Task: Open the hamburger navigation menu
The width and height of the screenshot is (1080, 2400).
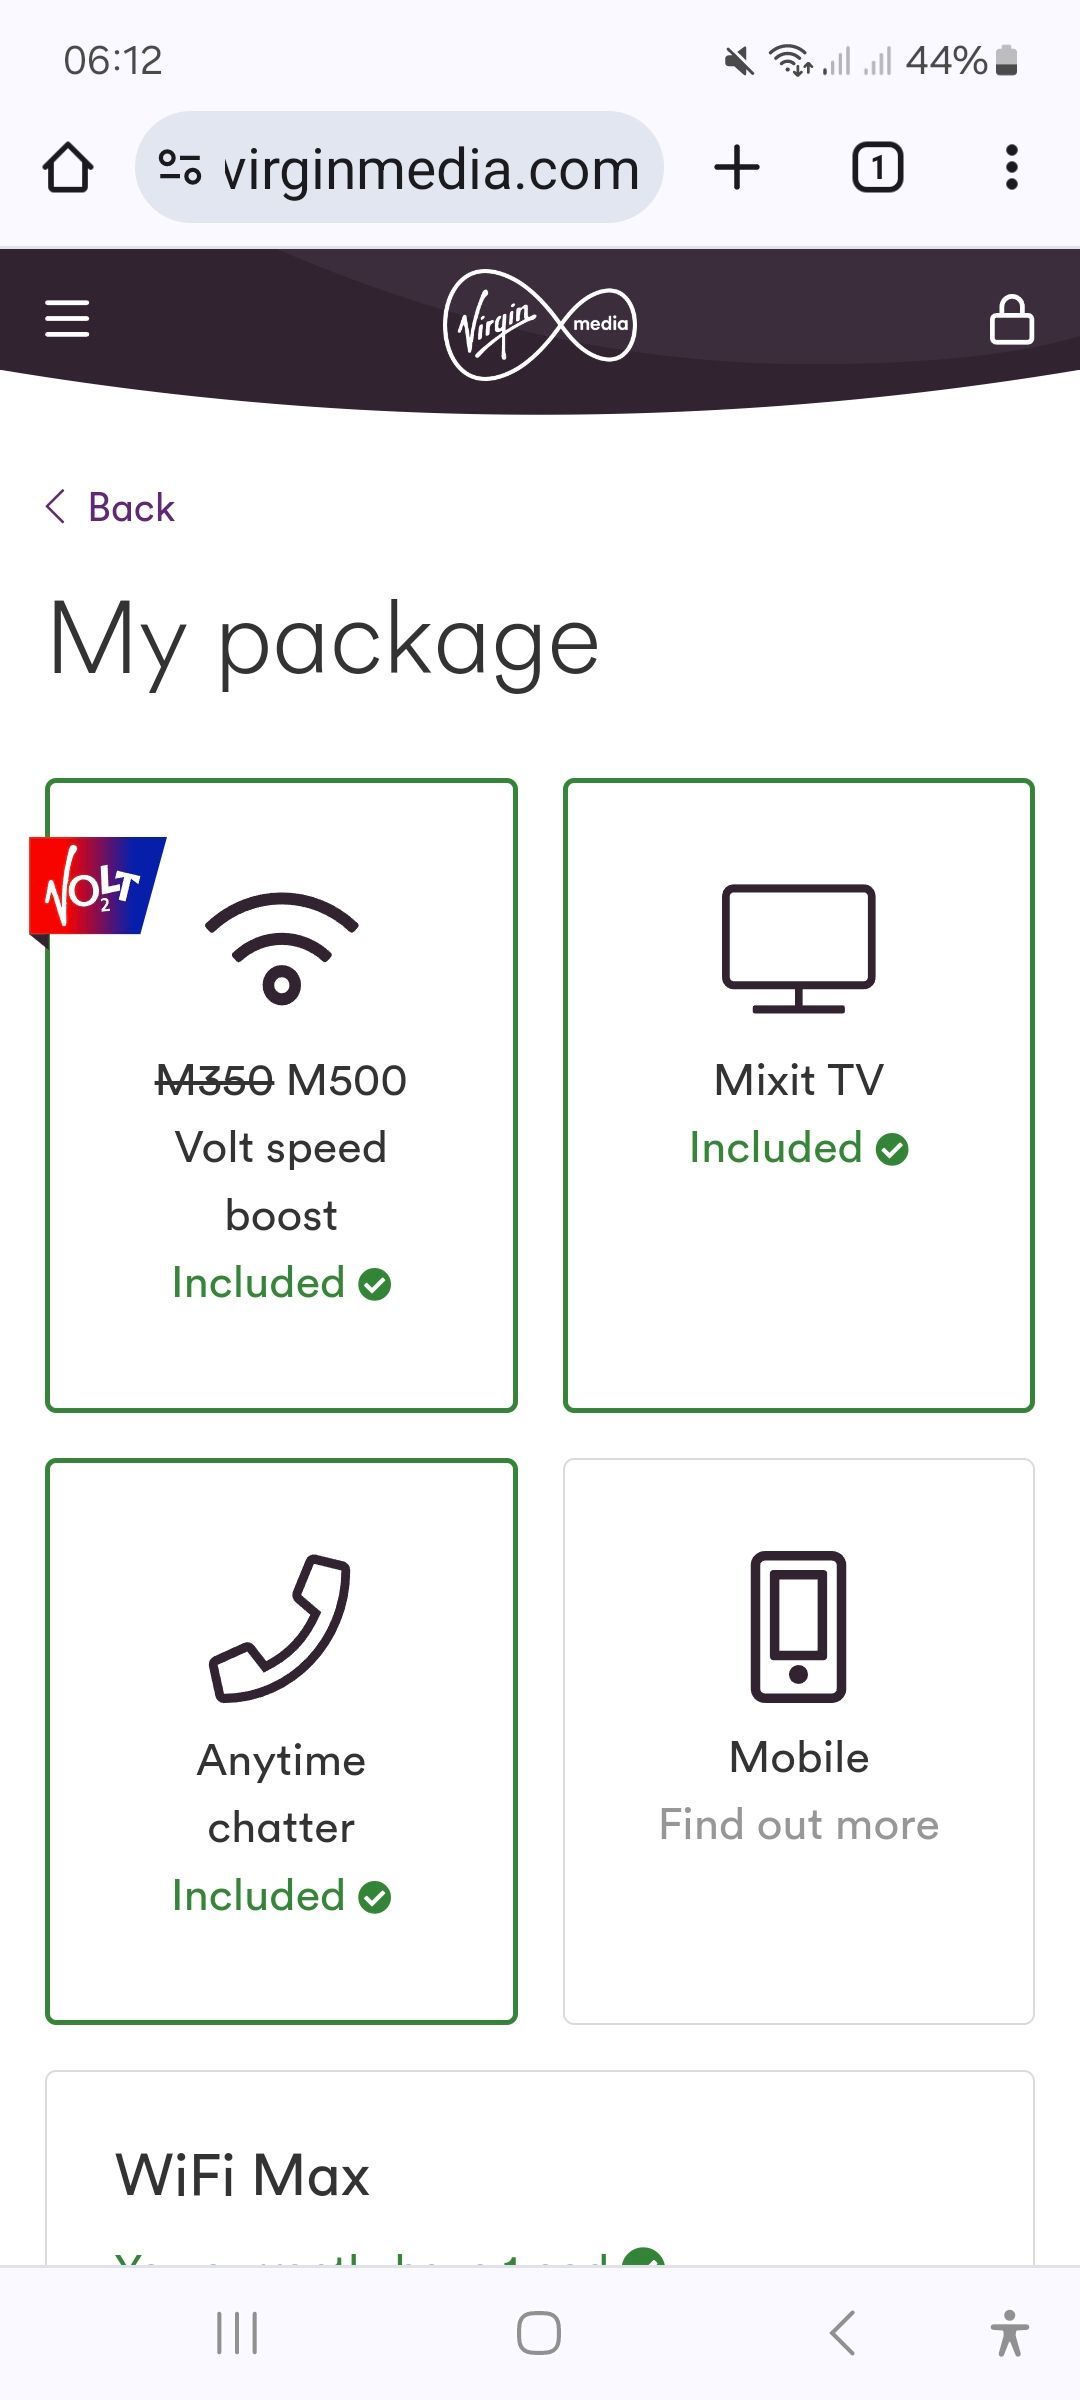Action: pos(67,319)
